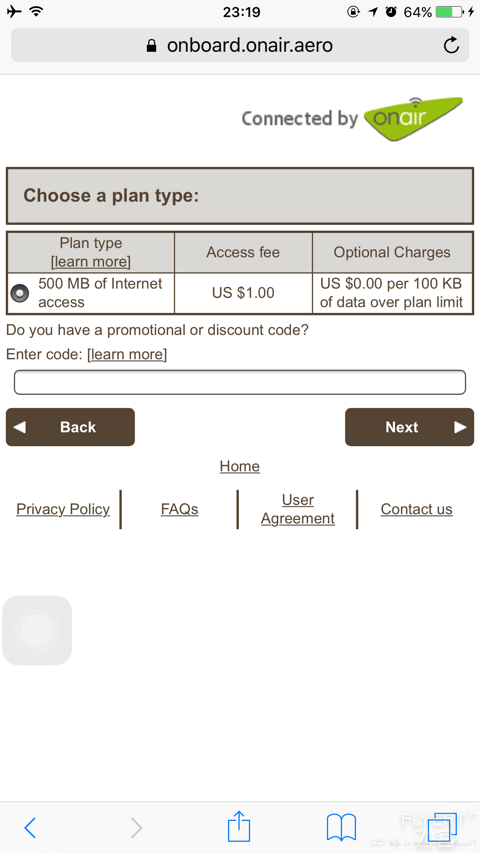Image resolution: width=480 pixels, height=853 pixels.
Task: Tap the Safari reload page icon
Action: coord(451,45)
